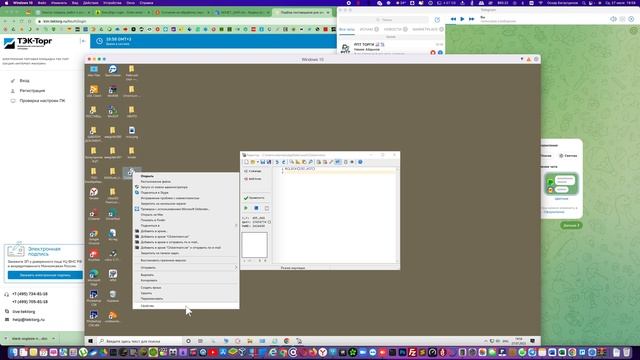This screenshot has width=640, height=360.
Task: Click Telegram search field
Action: coord(384,20)
